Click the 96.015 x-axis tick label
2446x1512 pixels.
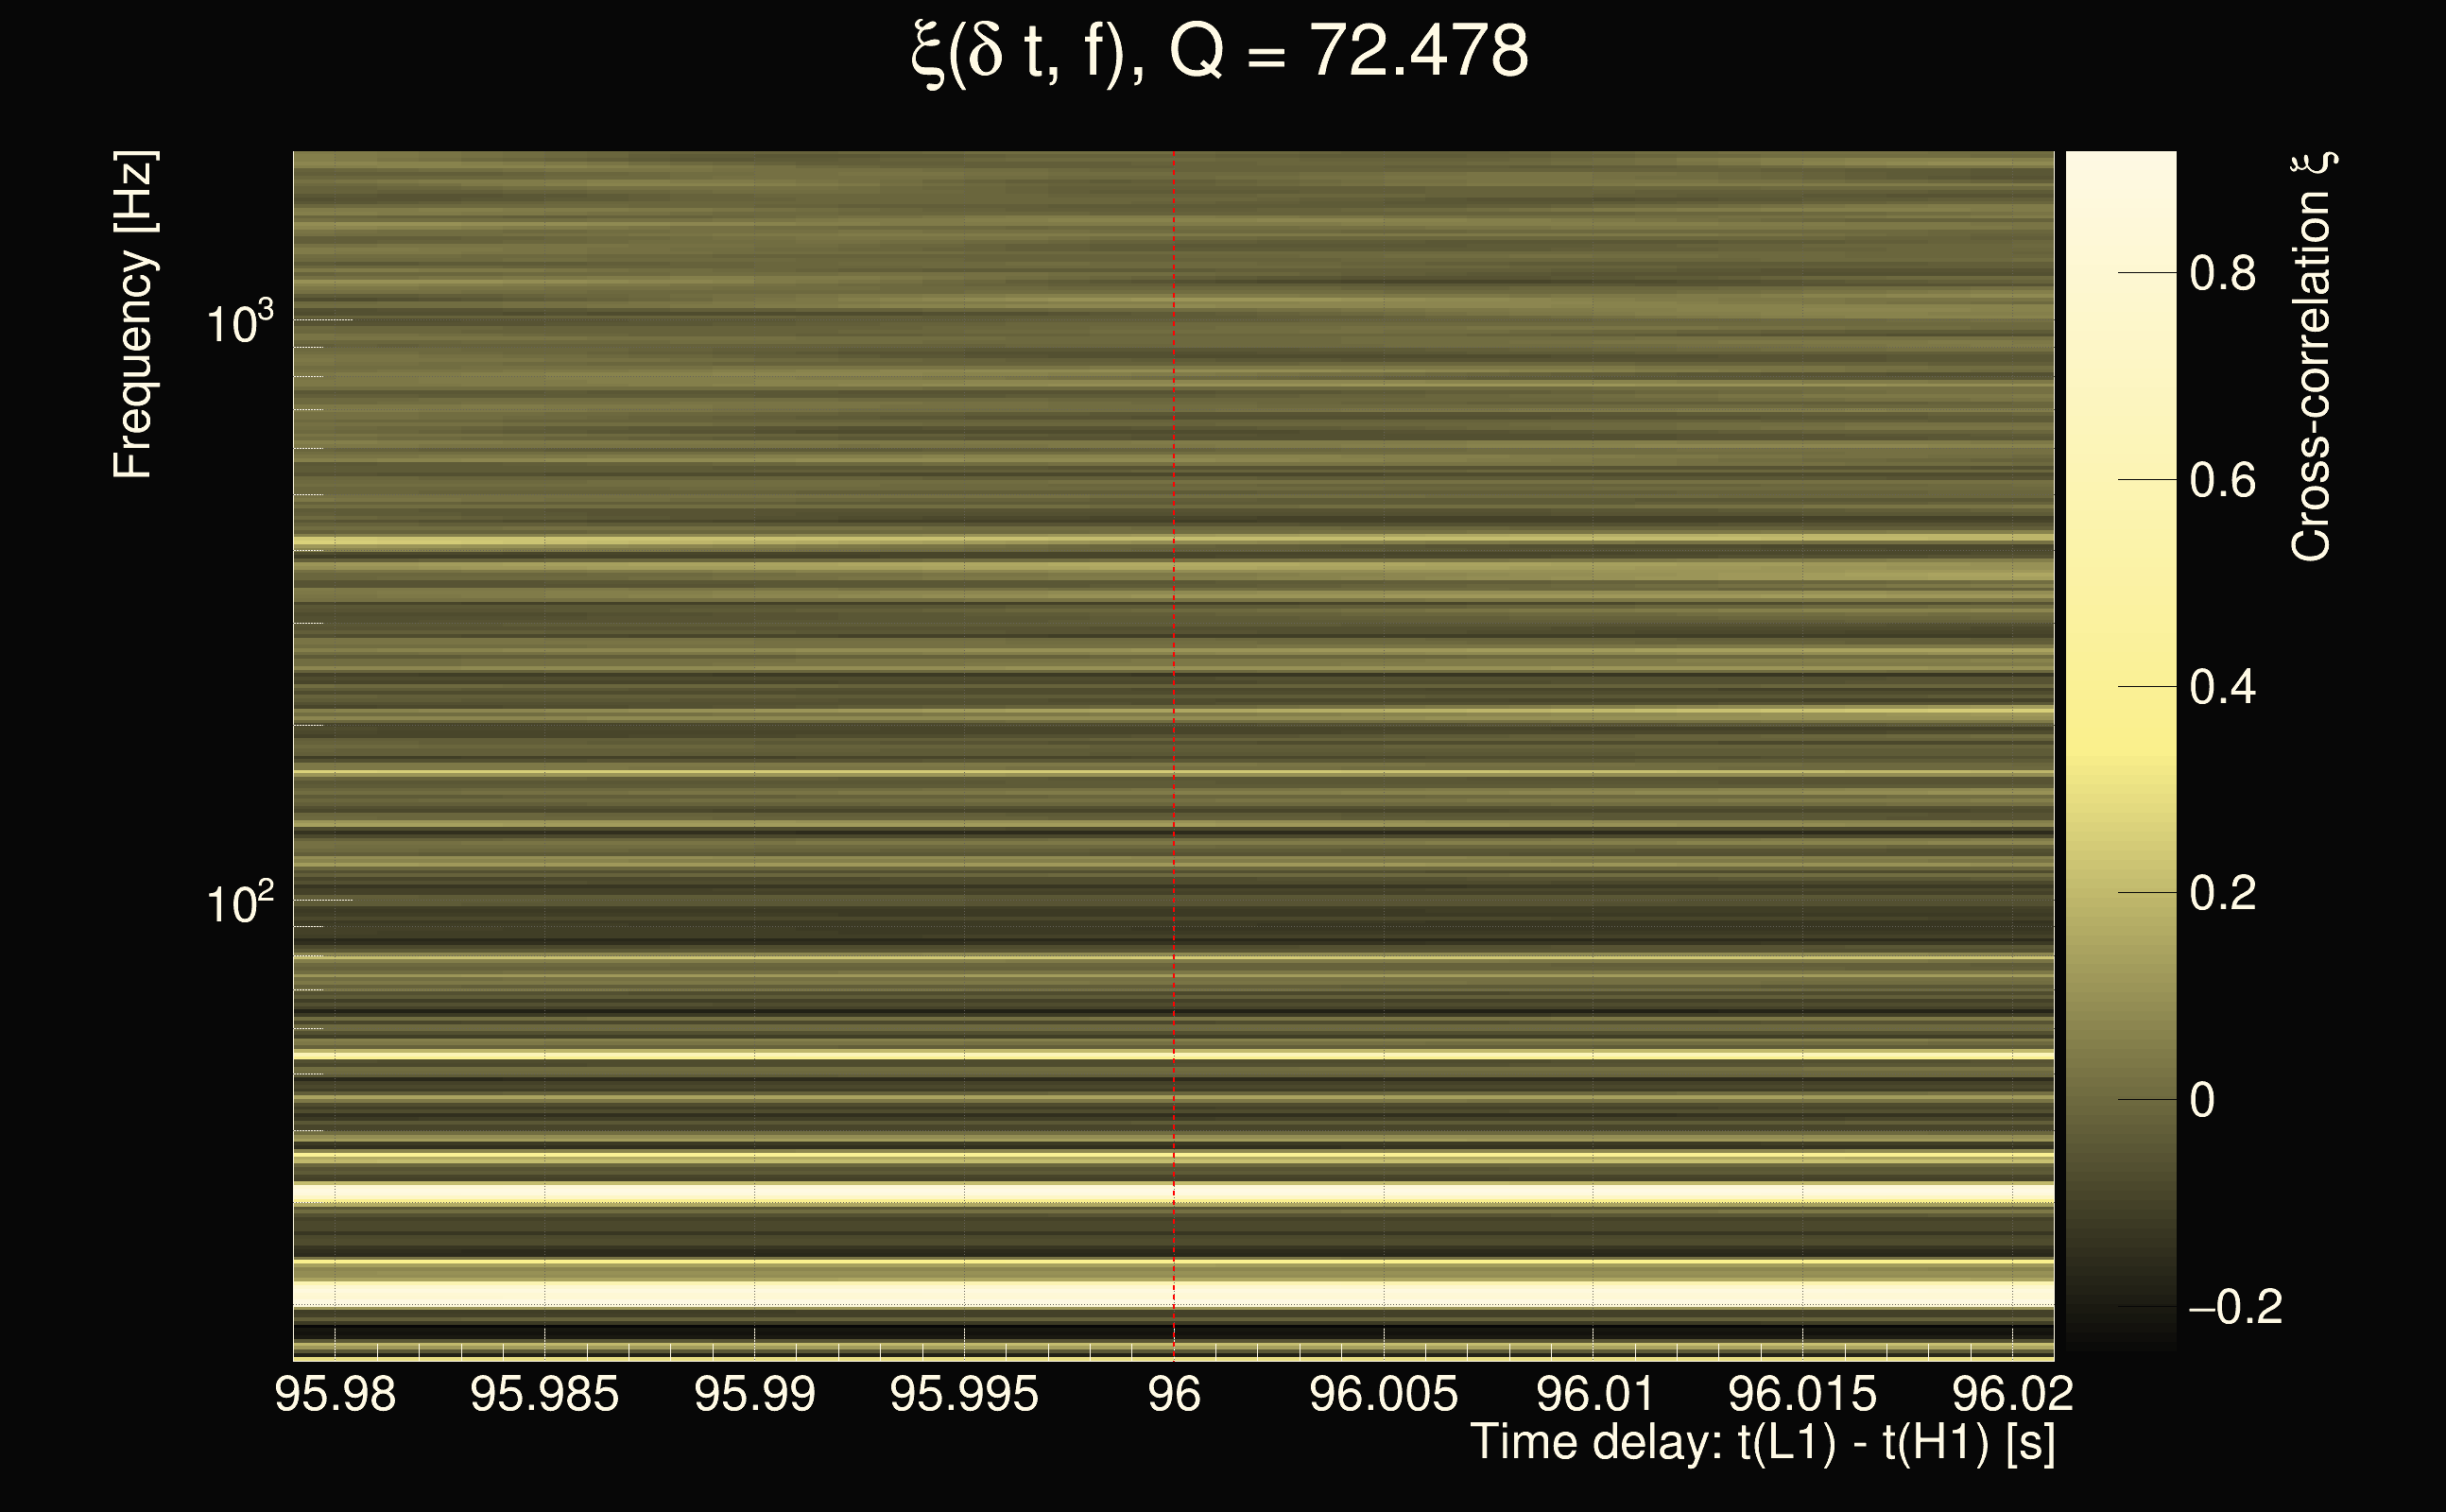point(1802,1395)
